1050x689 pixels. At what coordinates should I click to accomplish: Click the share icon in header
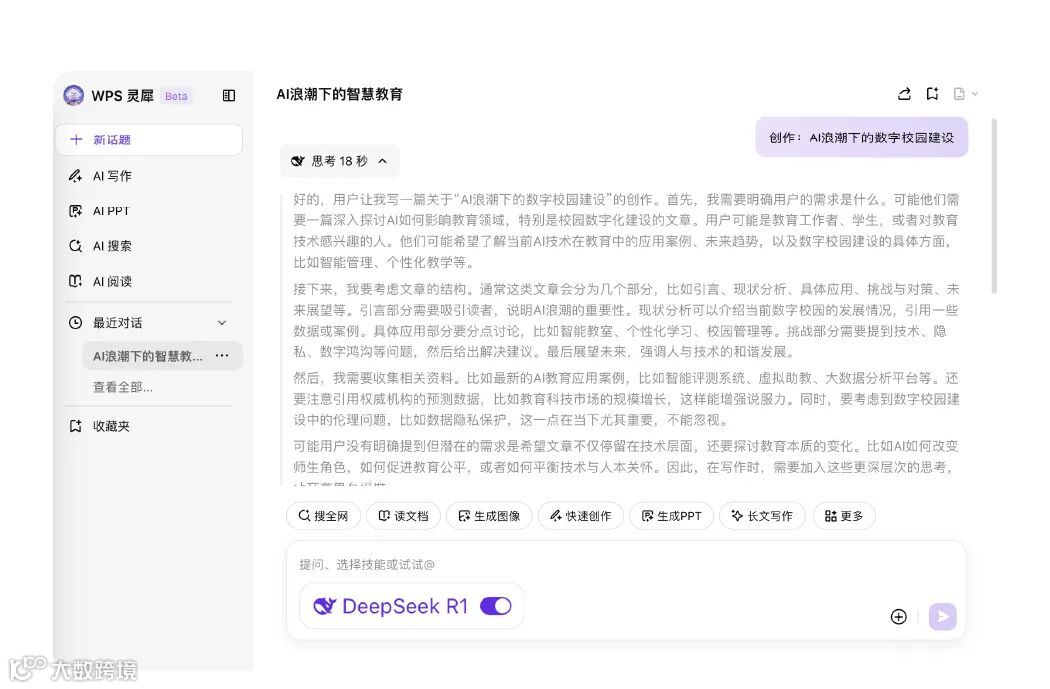tap(904, 94)
